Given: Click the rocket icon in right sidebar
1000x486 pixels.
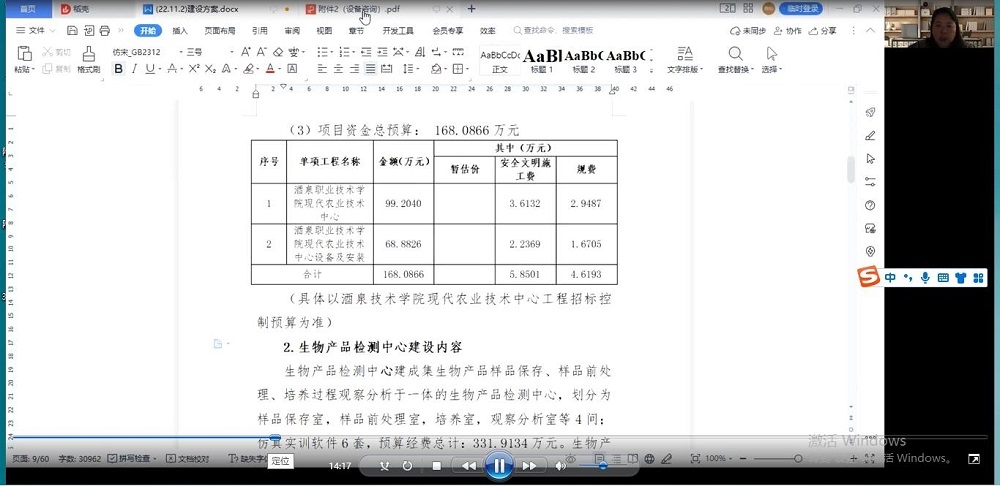Looking at the screenshot, I should click(x=870, y=112).
